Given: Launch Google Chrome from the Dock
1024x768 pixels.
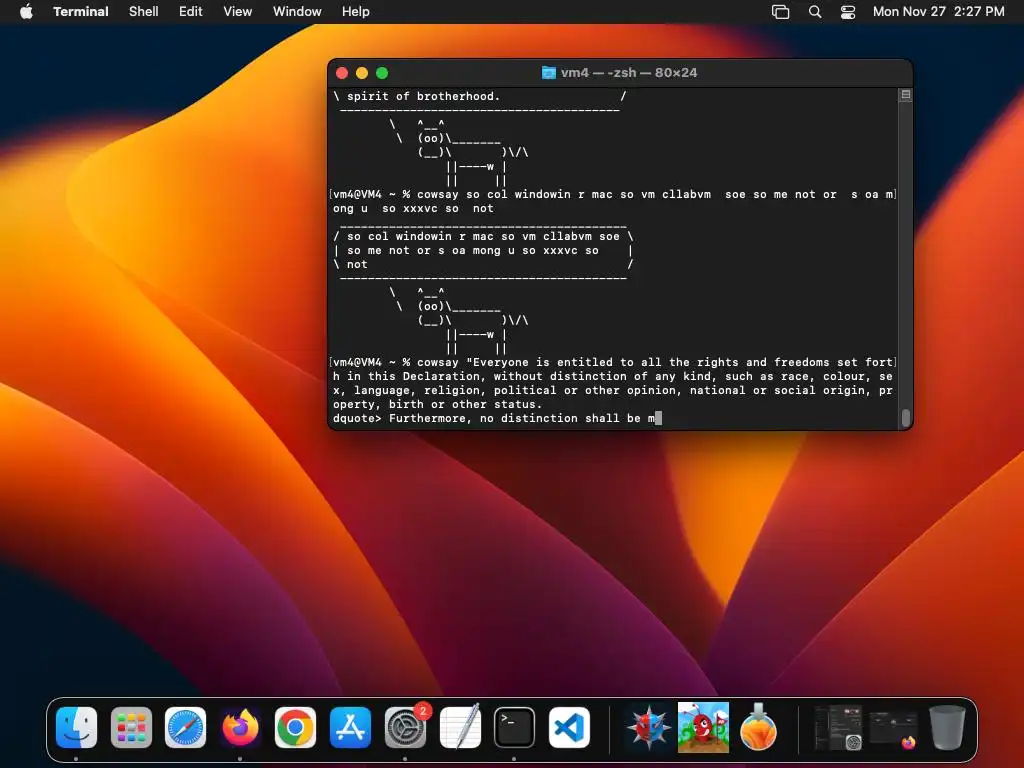Looking at the screenshot, I should point(295,727).
